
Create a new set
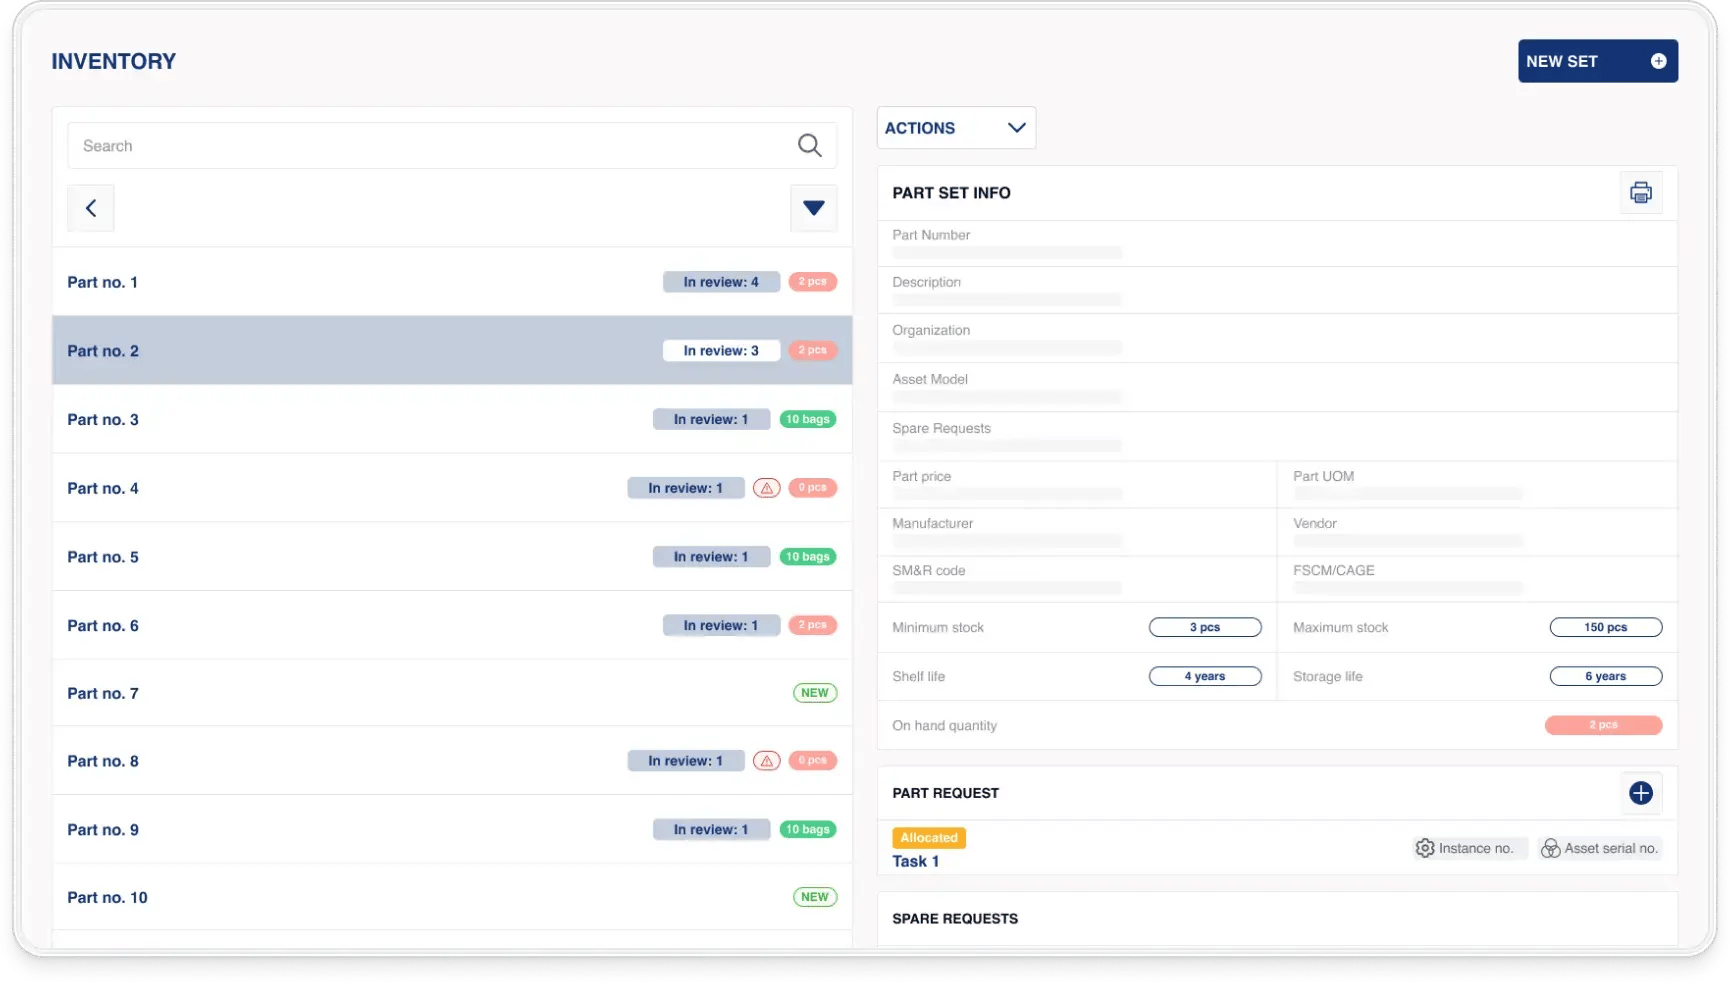1596,61
